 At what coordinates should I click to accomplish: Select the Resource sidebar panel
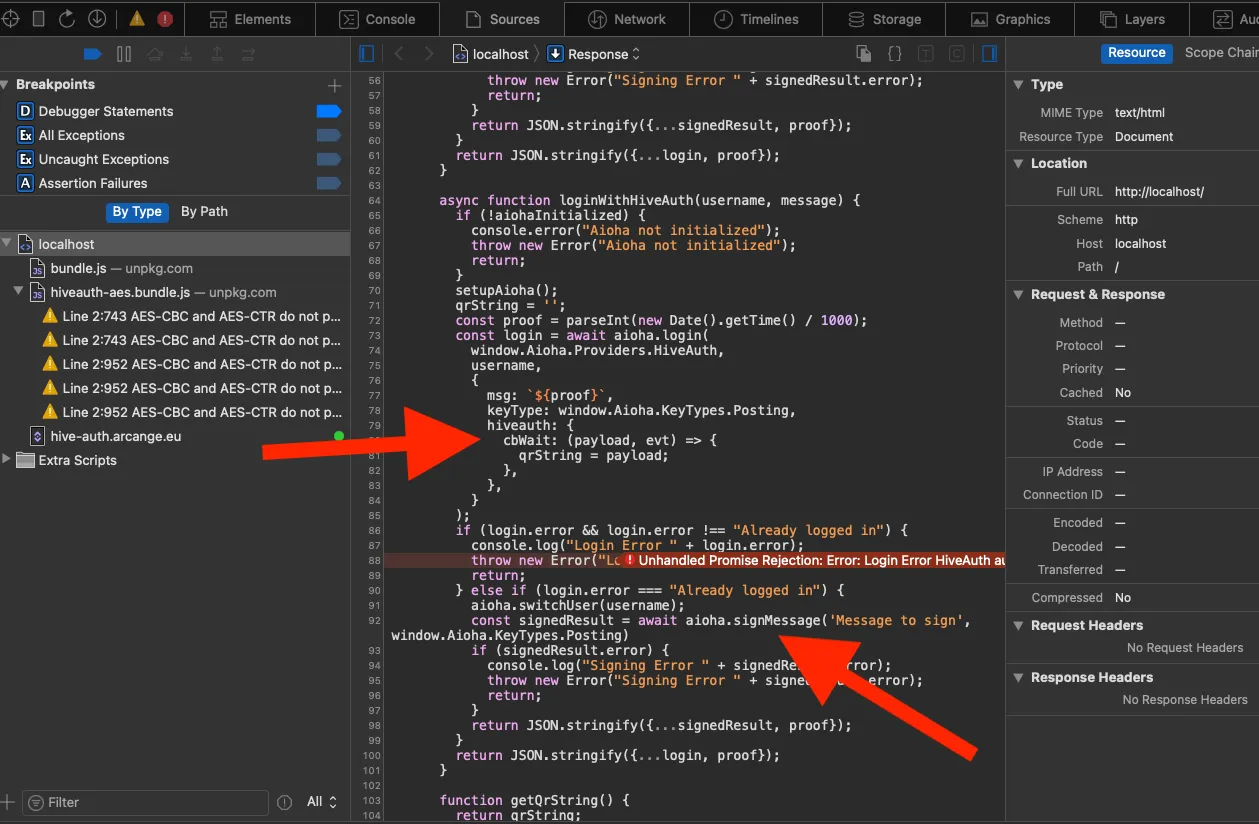click(x=1136, y=53)
